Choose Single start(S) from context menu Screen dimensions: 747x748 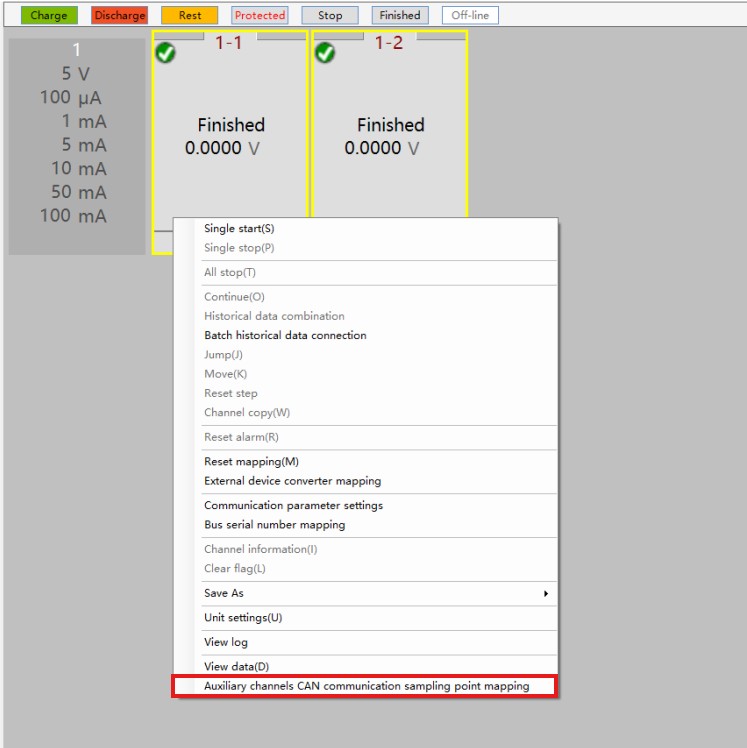(239, 228)
